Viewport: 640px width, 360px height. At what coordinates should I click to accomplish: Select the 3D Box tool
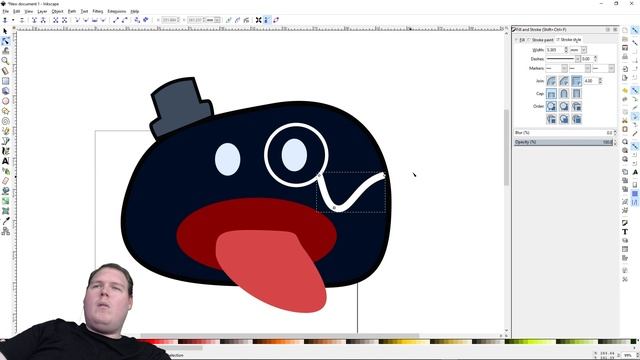(5, 91)
